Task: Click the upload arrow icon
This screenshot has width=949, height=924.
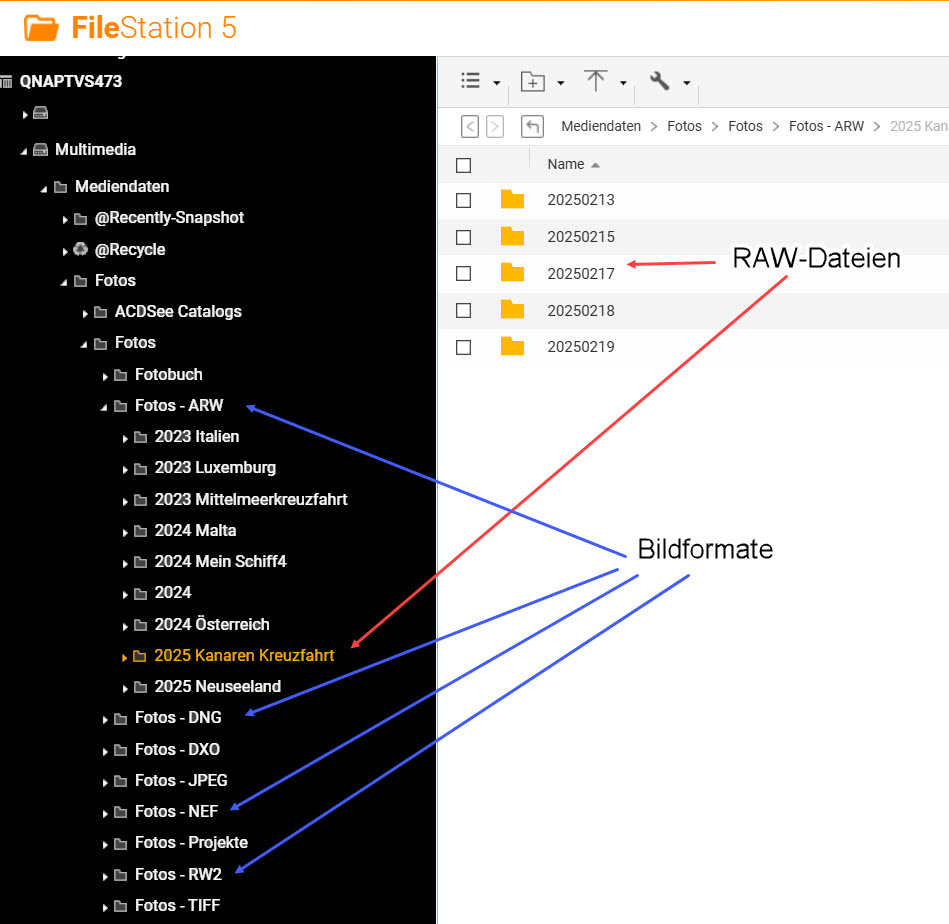Action: tap(596, 82)
